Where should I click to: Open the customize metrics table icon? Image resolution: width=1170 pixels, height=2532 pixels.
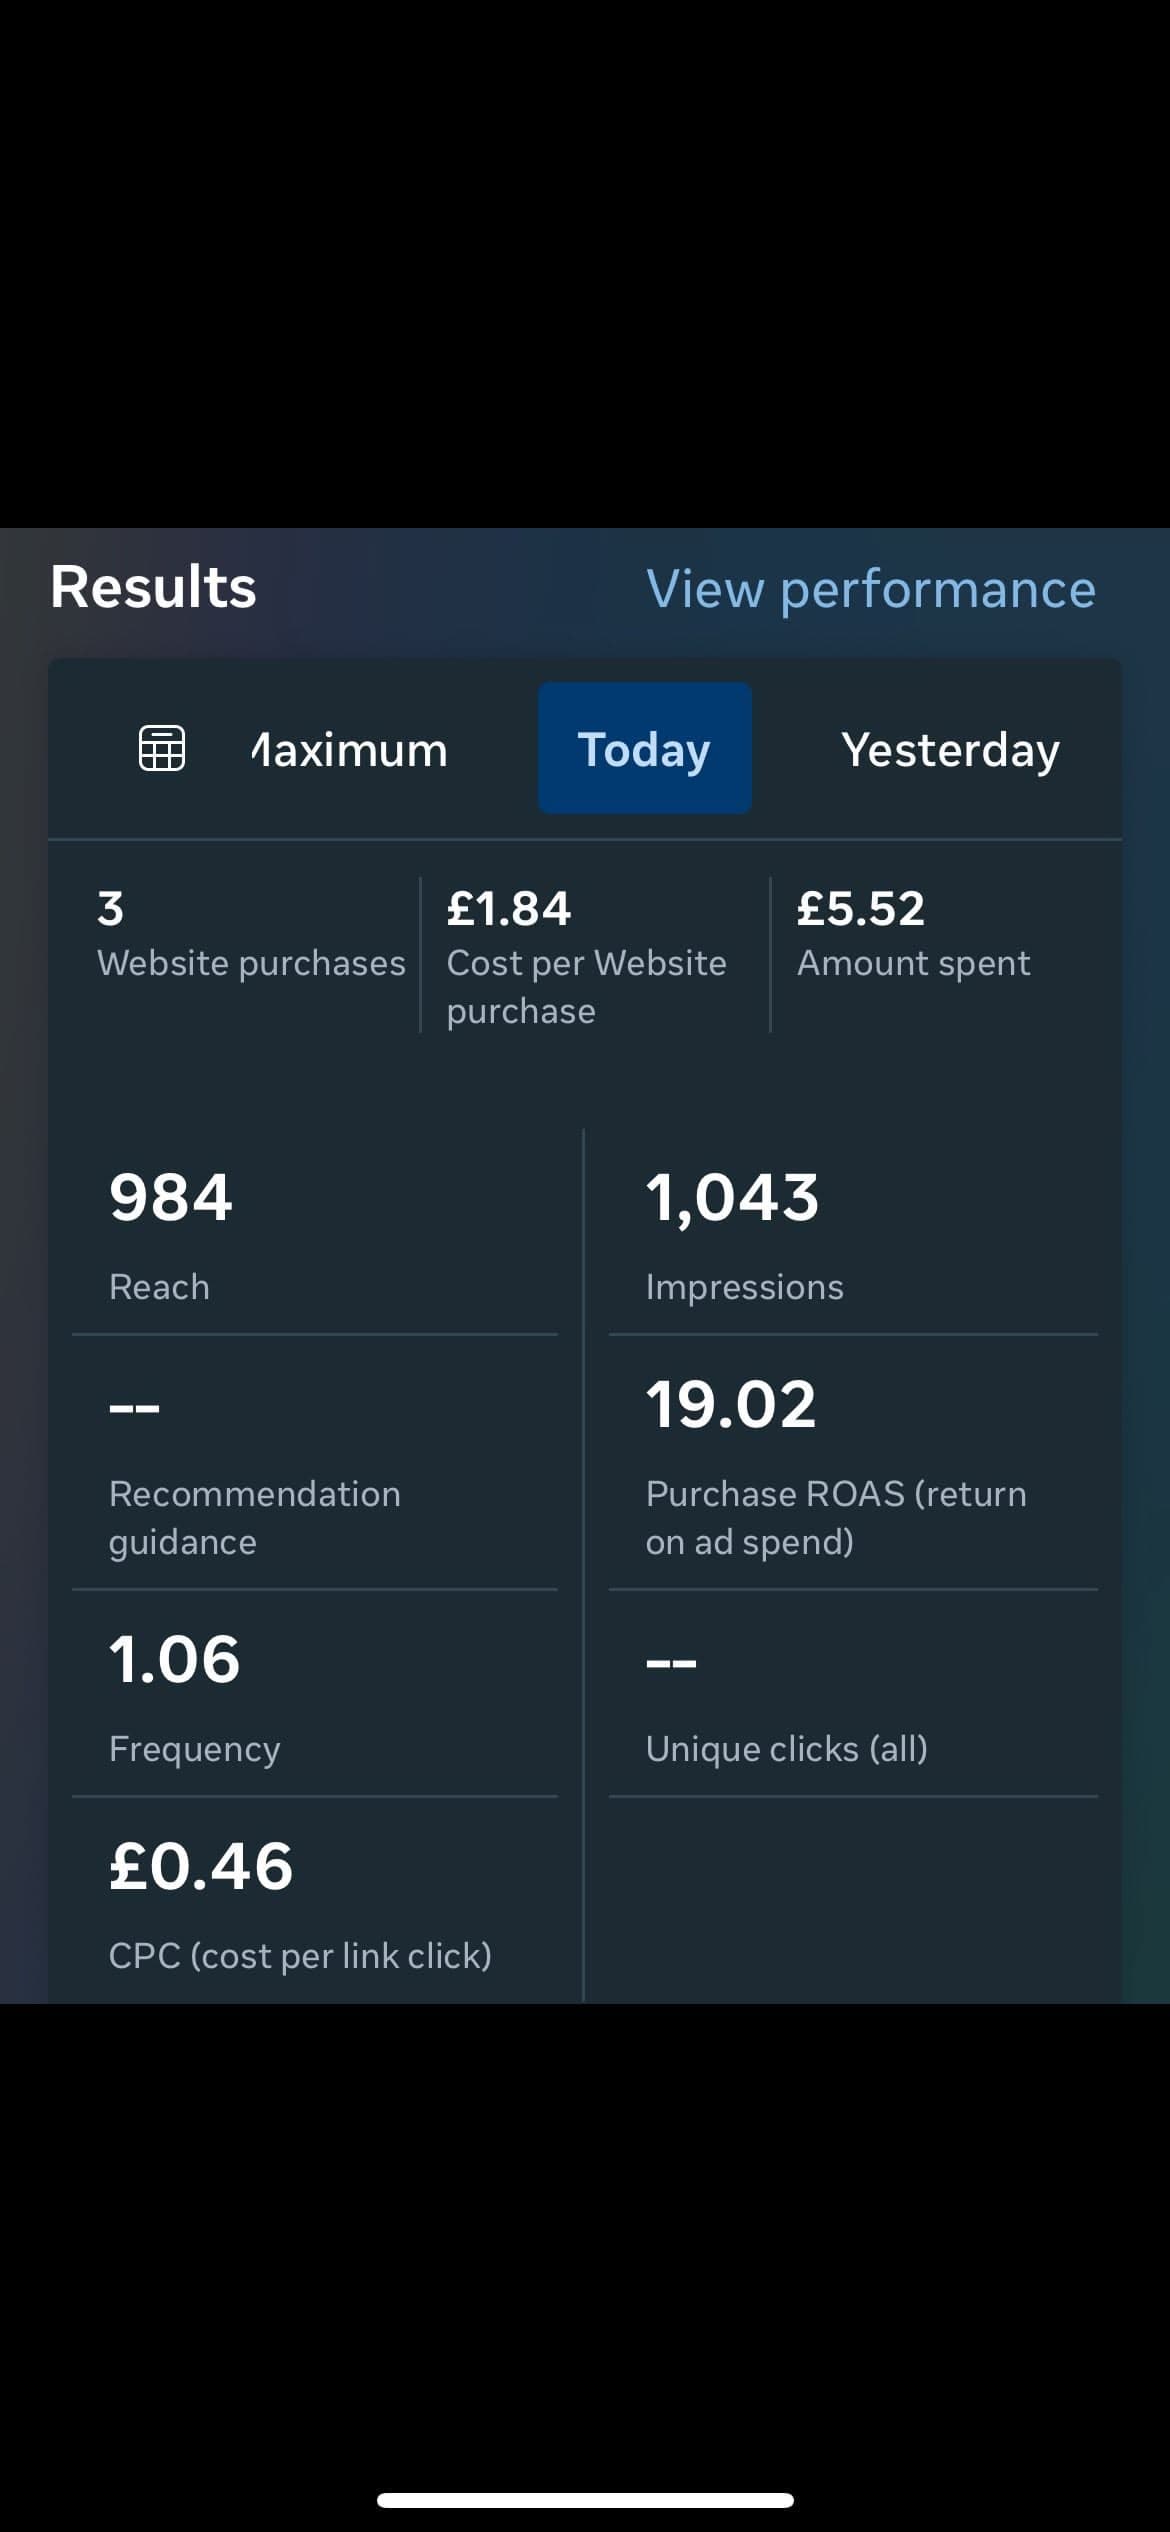click(x=161, y=748)
